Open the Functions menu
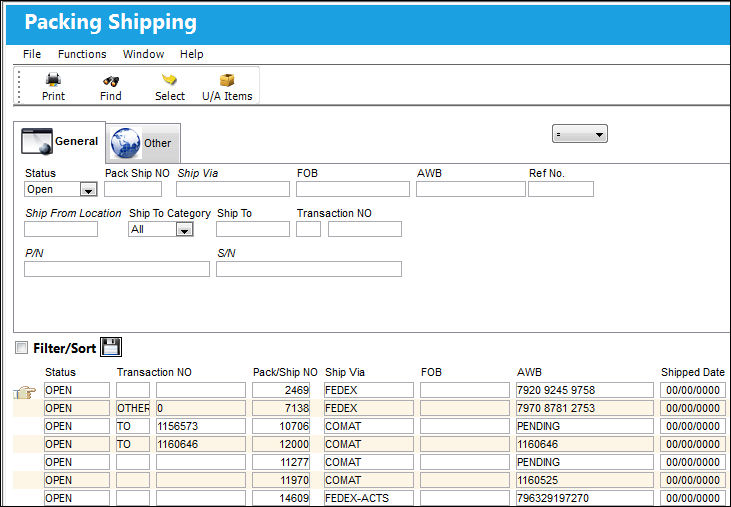The height and width of the screenshot is (507, 731). [82, 54]
